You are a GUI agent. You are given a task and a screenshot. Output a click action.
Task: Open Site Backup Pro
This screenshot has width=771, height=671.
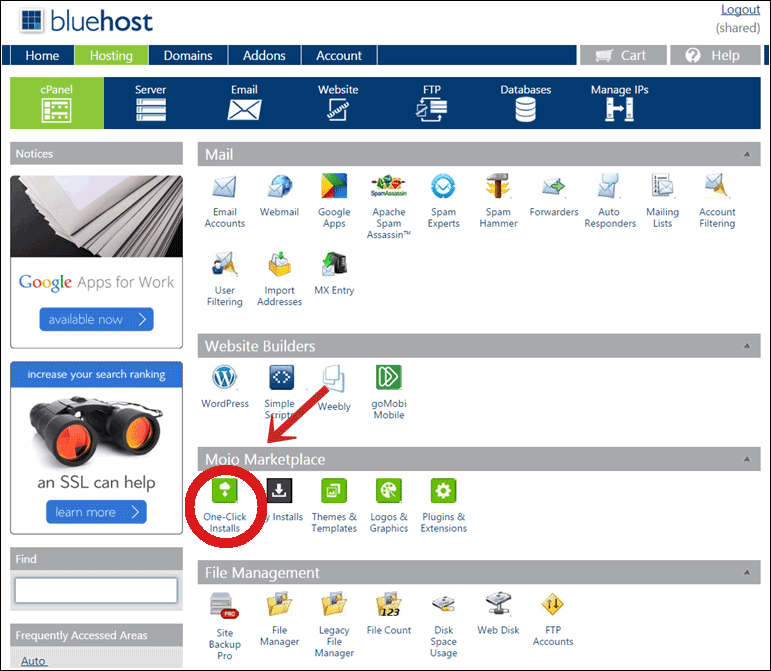pyautogui.click(x=225, y=626)
